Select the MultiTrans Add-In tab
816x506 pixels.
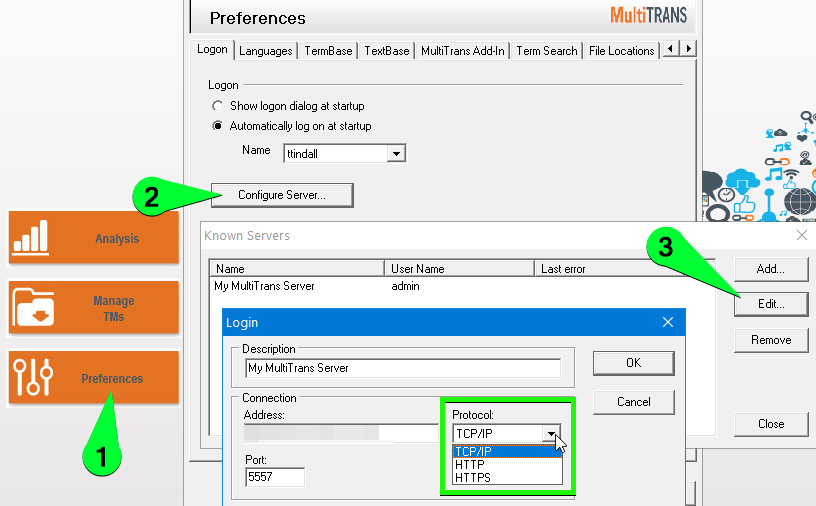463,51
